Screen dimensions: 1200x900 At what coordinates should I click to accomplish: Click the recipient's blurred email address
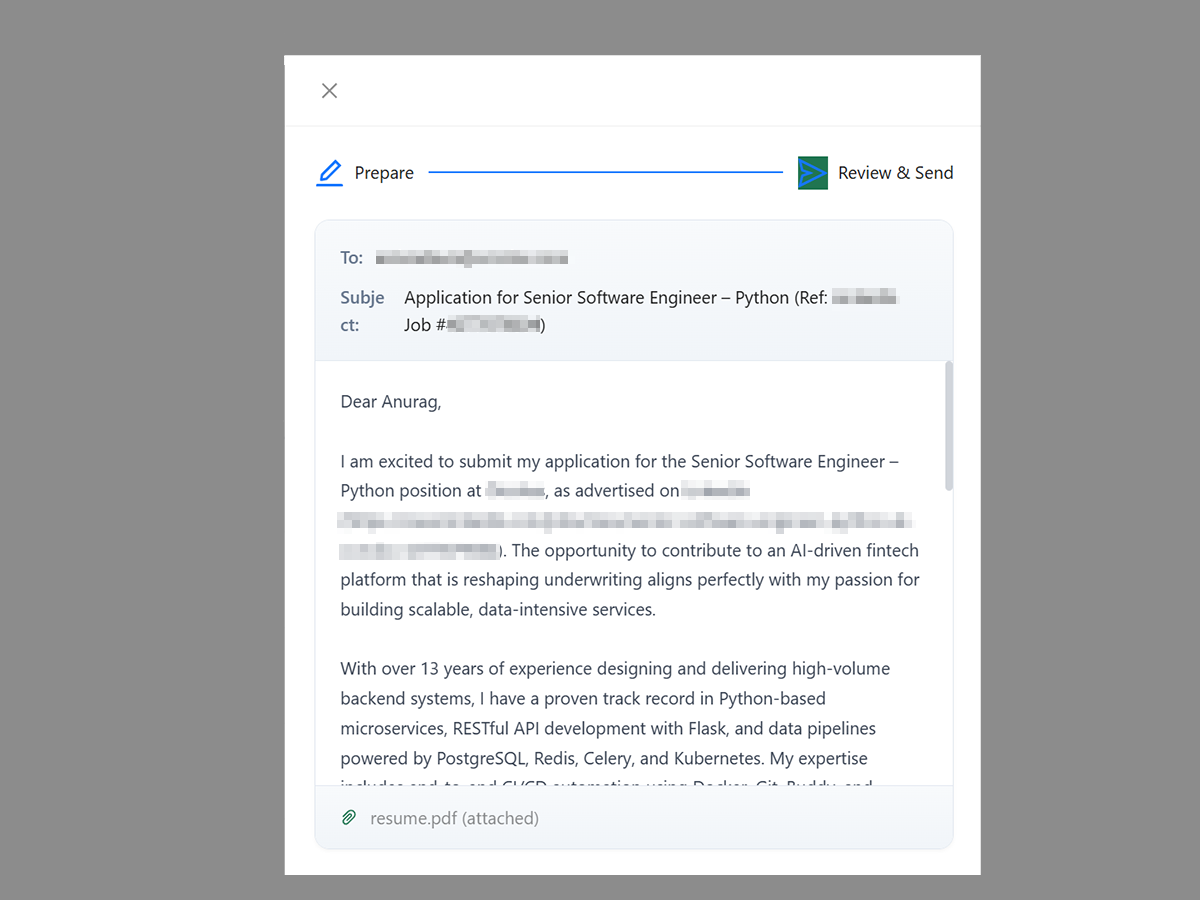coord(470,257)
